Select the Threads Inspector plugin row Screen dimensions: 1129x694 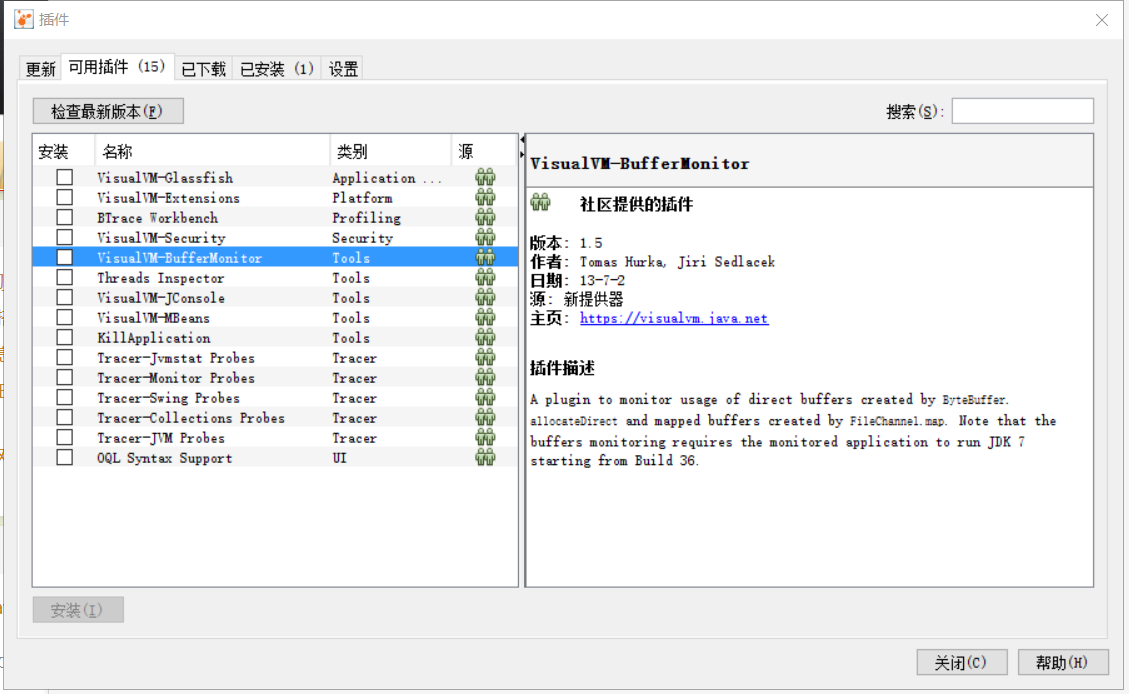point(275,277)
